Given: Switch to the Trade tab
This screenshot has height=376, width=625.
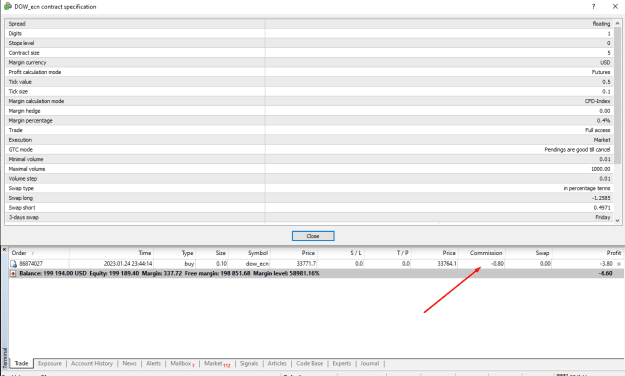Looking at the screenshot, I should (22, 363).
